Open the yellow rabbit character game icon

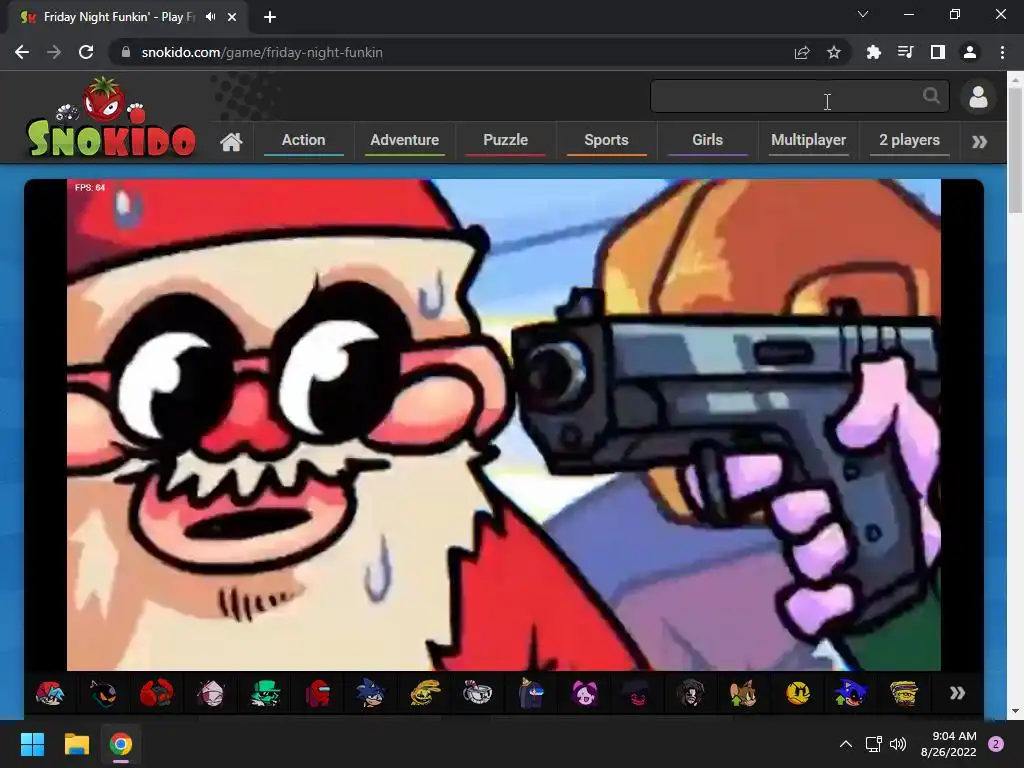[424, 693]
